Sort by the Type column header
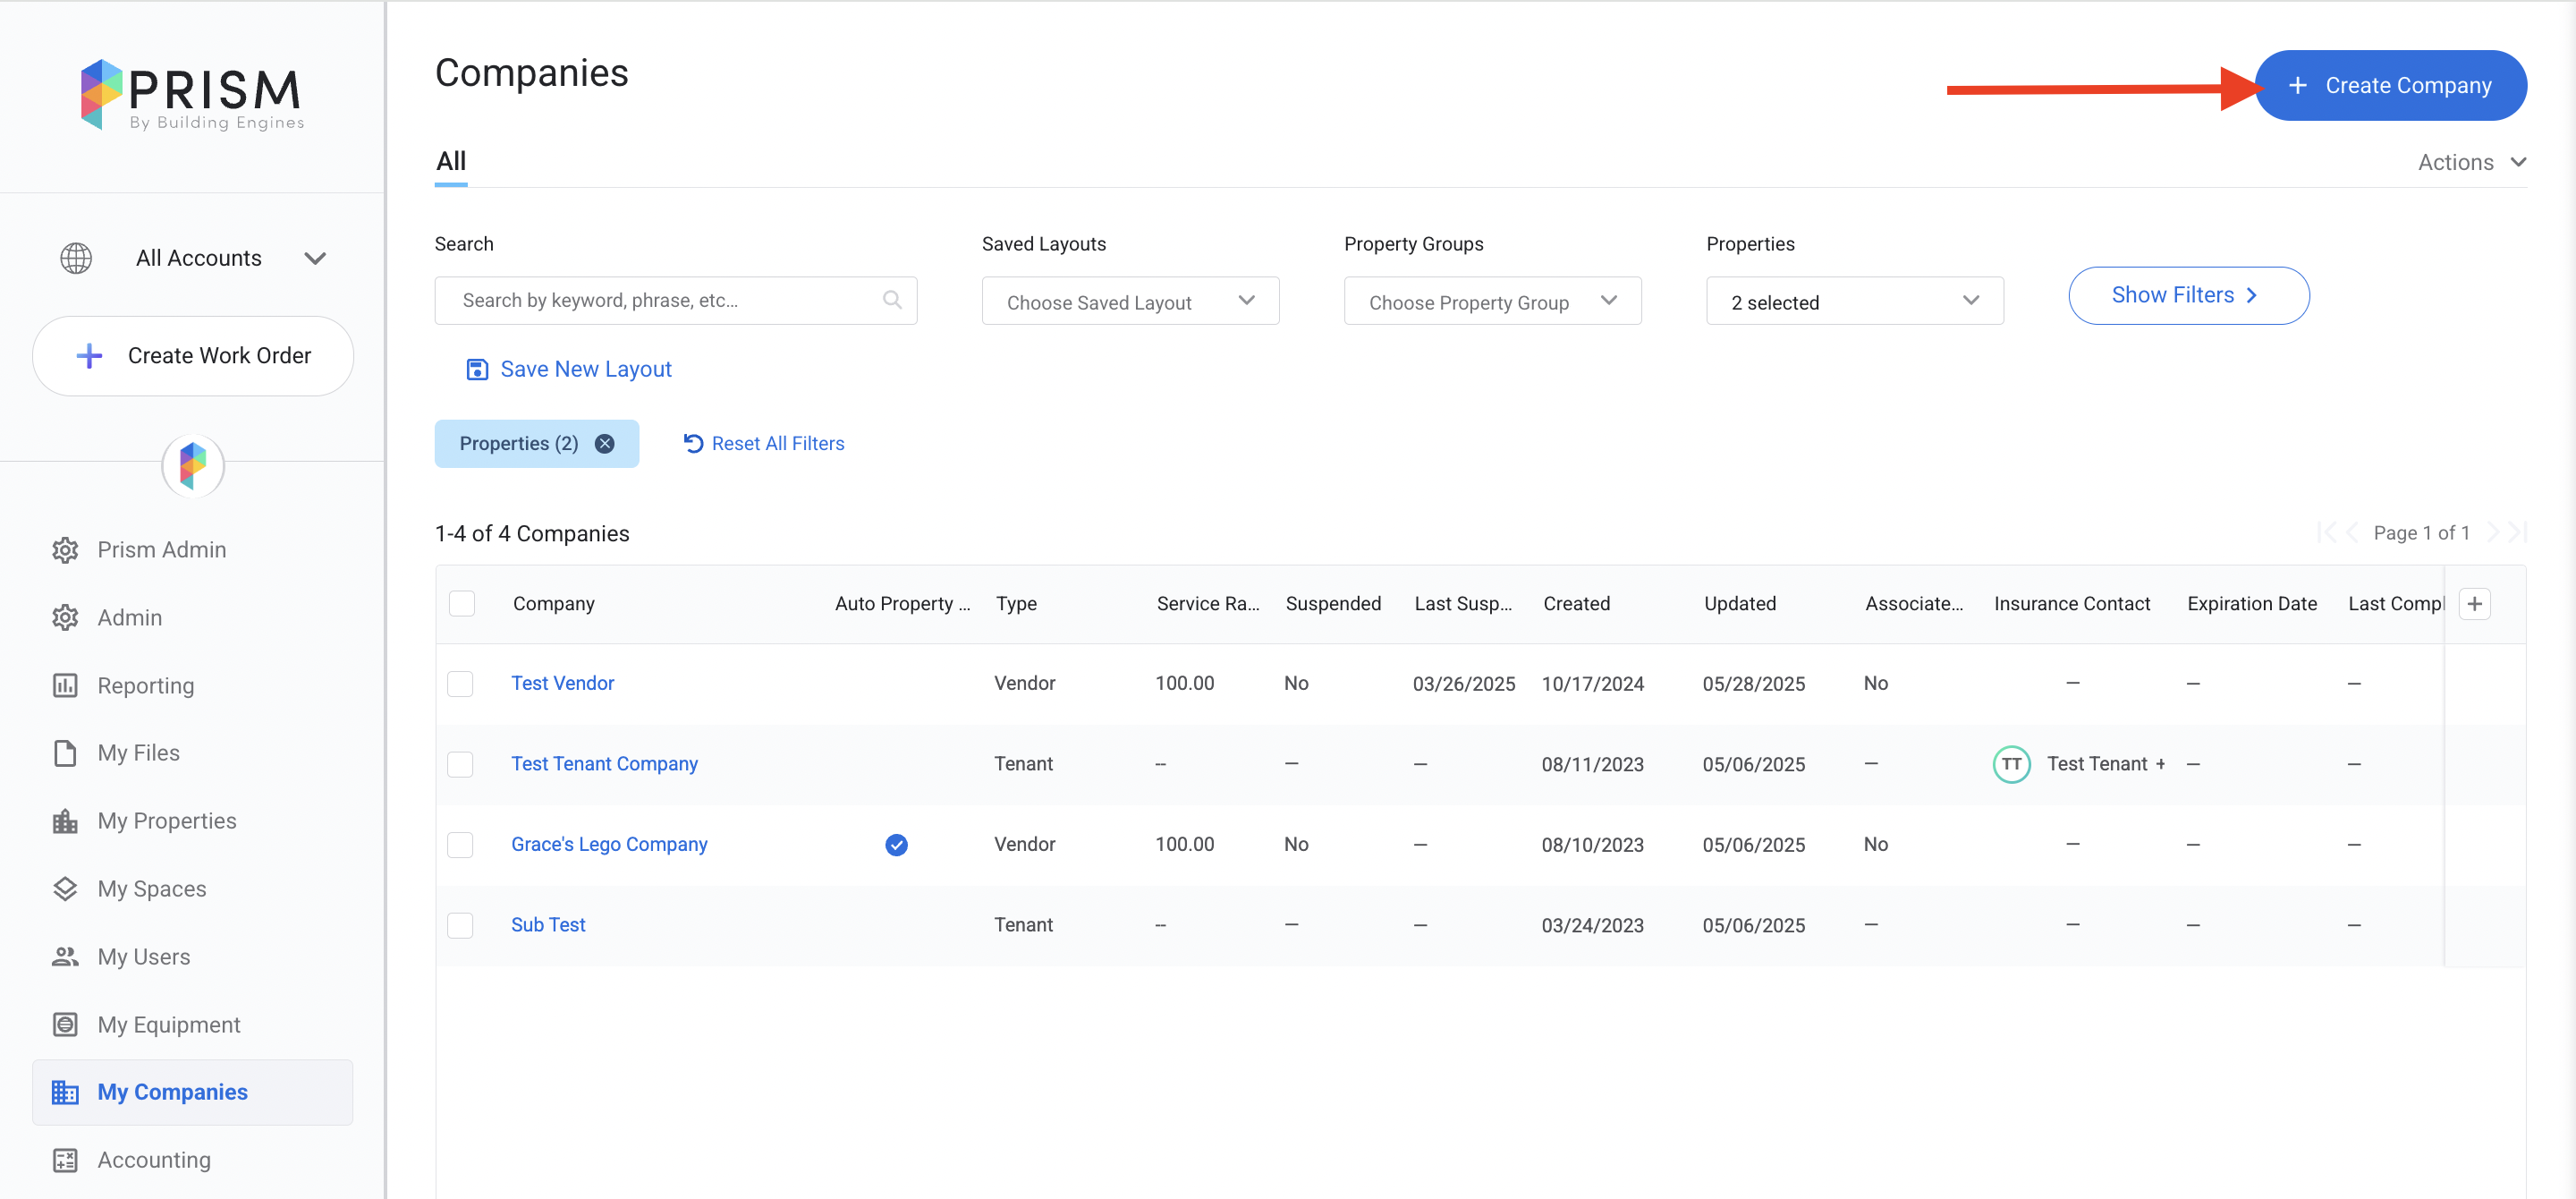Image resolution: width=2576 pixels, height=1199 pixels. coord(1016,604)
